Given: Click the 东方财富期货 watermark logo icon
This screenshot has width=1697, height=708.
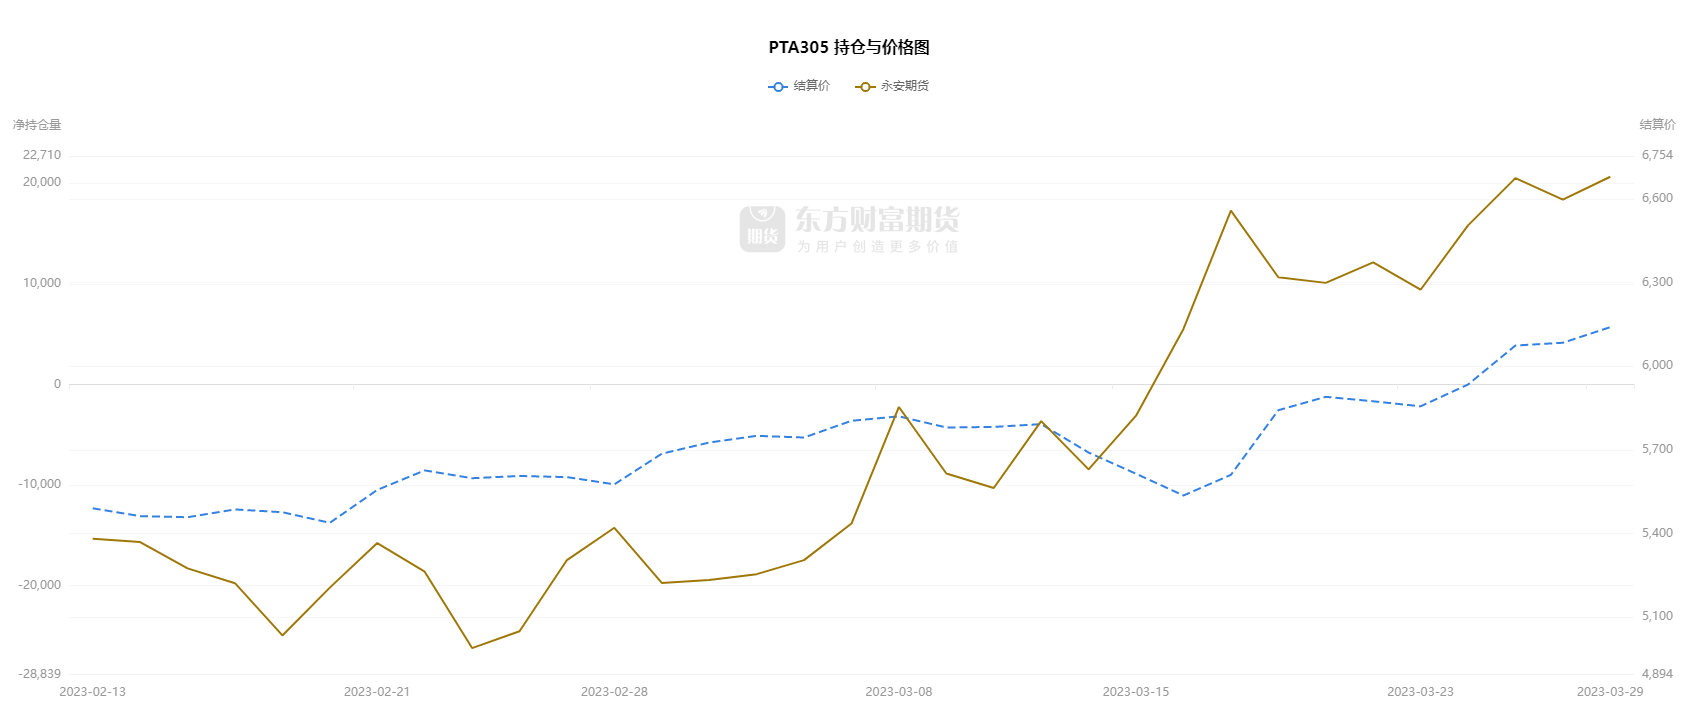Looking at the screenshot, I should 763,229.
